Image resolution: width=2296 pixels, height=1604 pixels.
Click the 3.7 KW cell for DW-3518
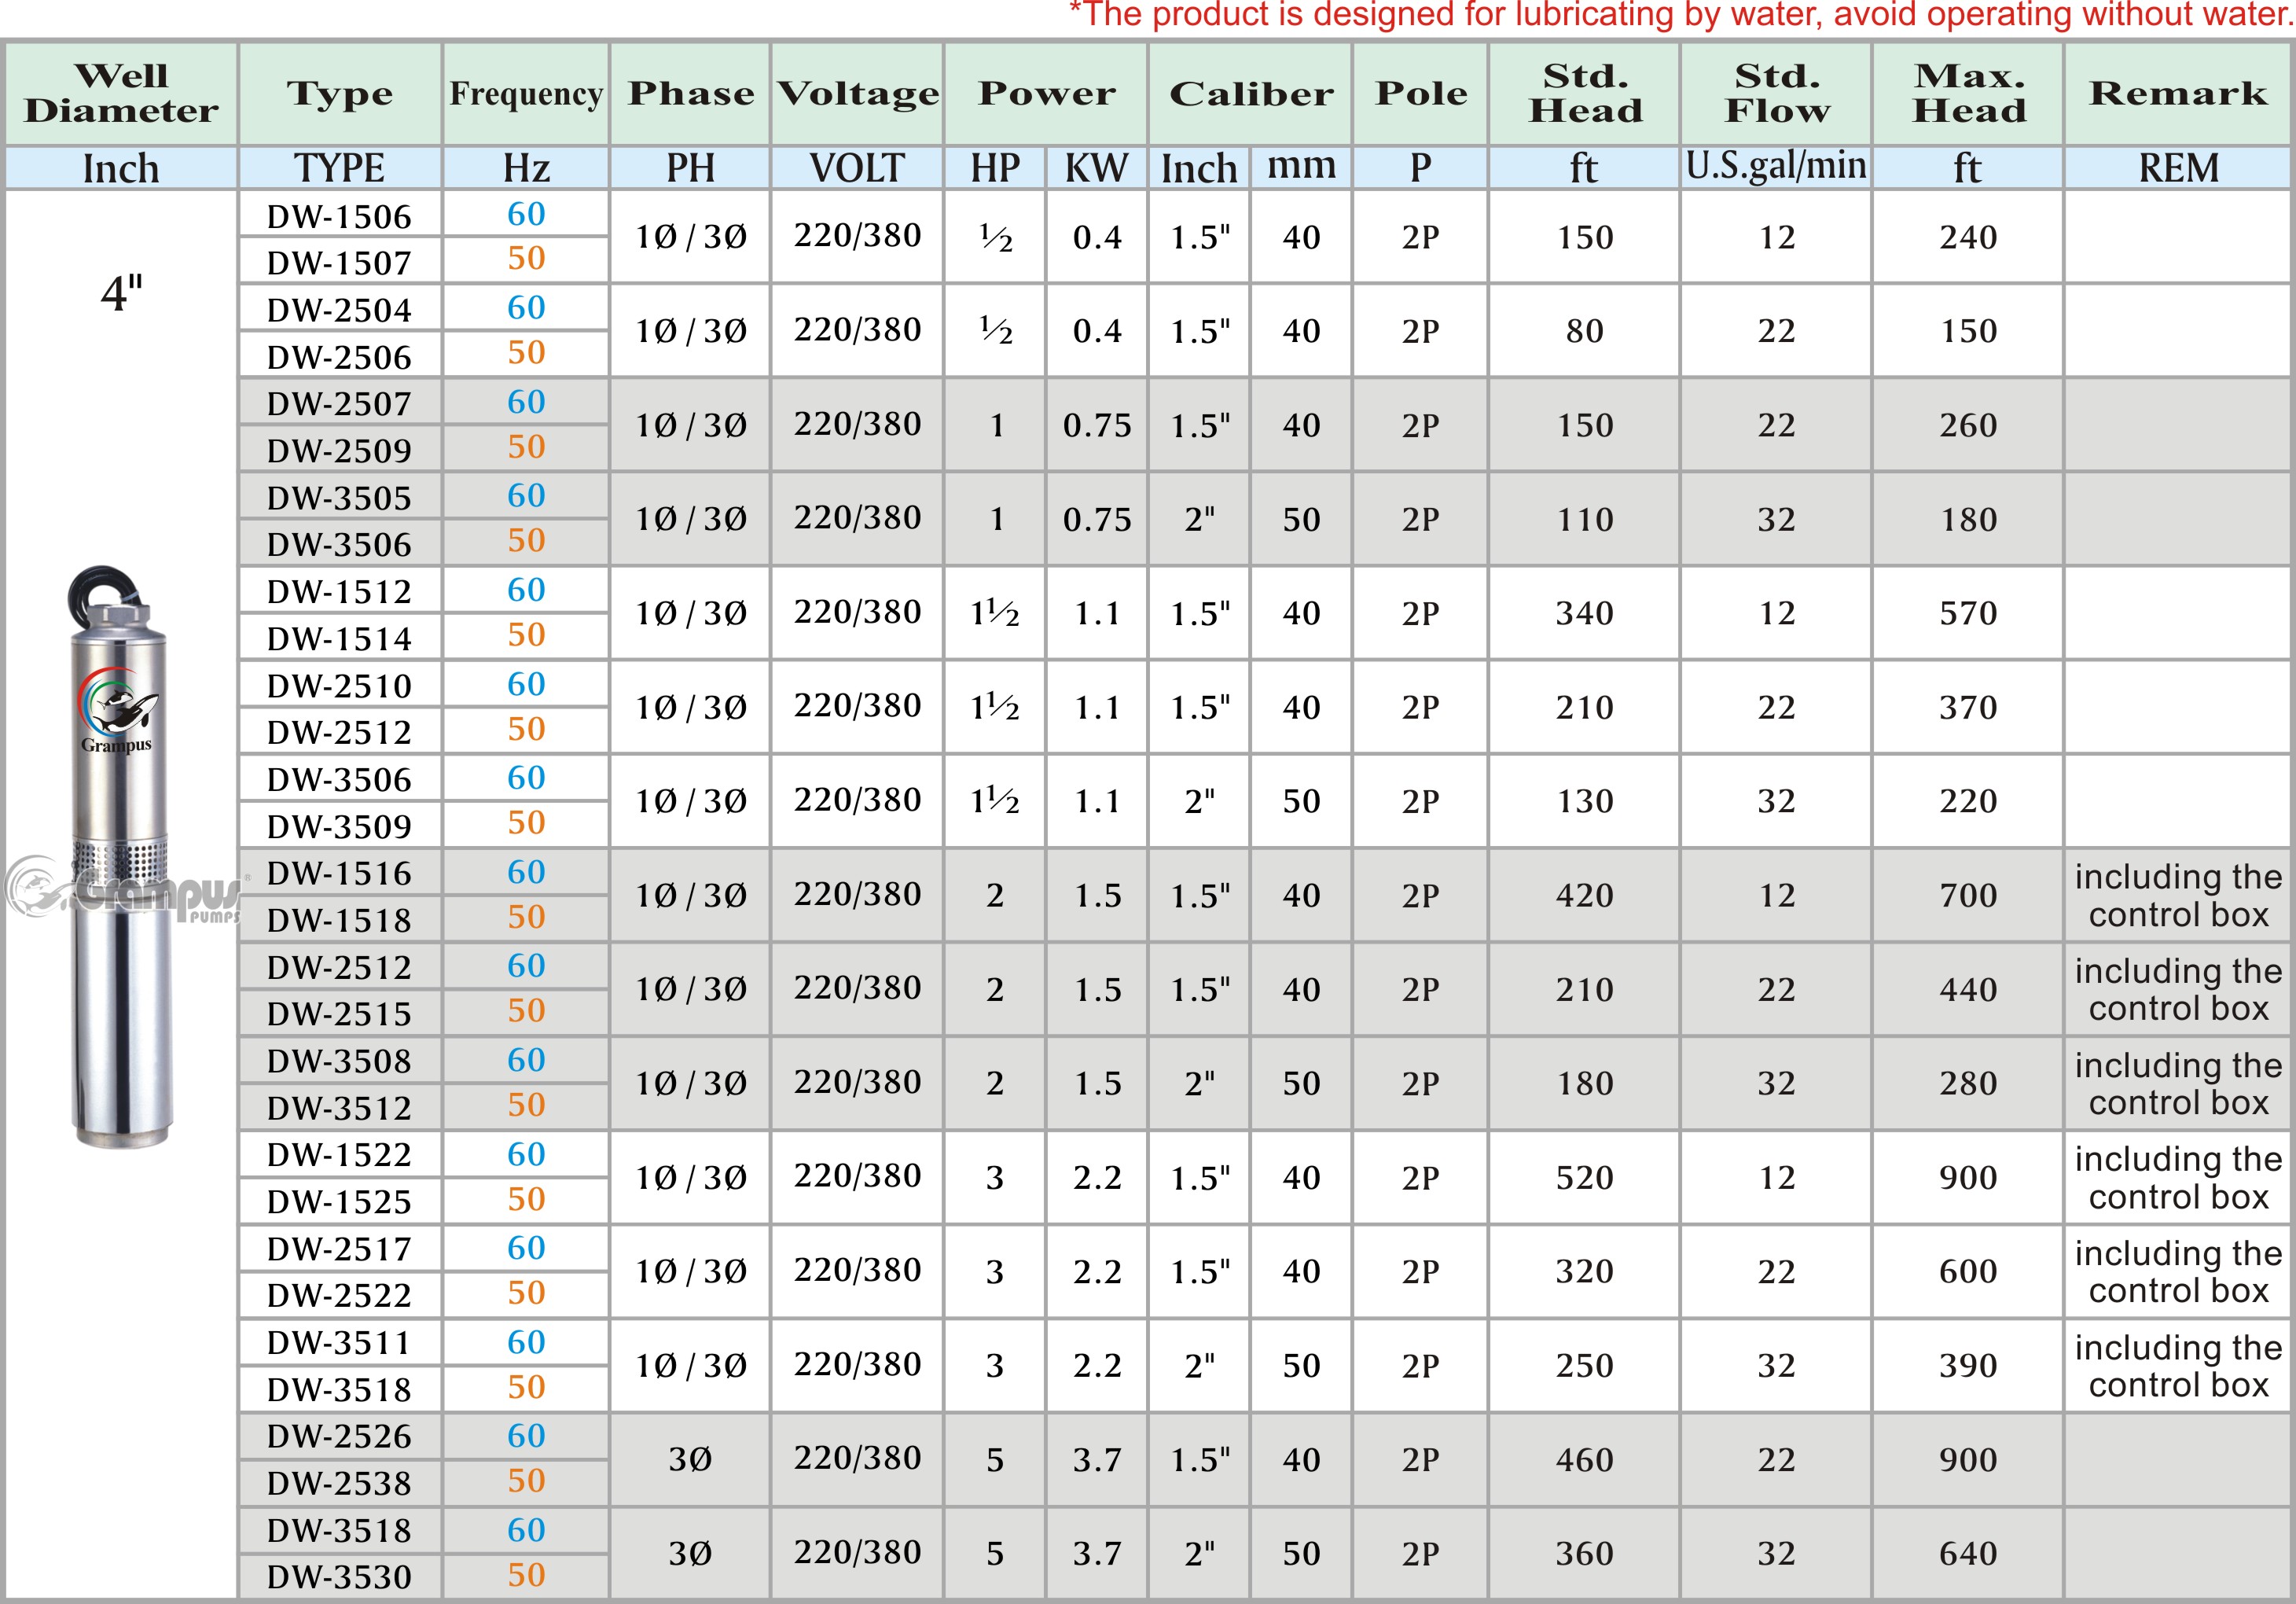(1097, 1553)
